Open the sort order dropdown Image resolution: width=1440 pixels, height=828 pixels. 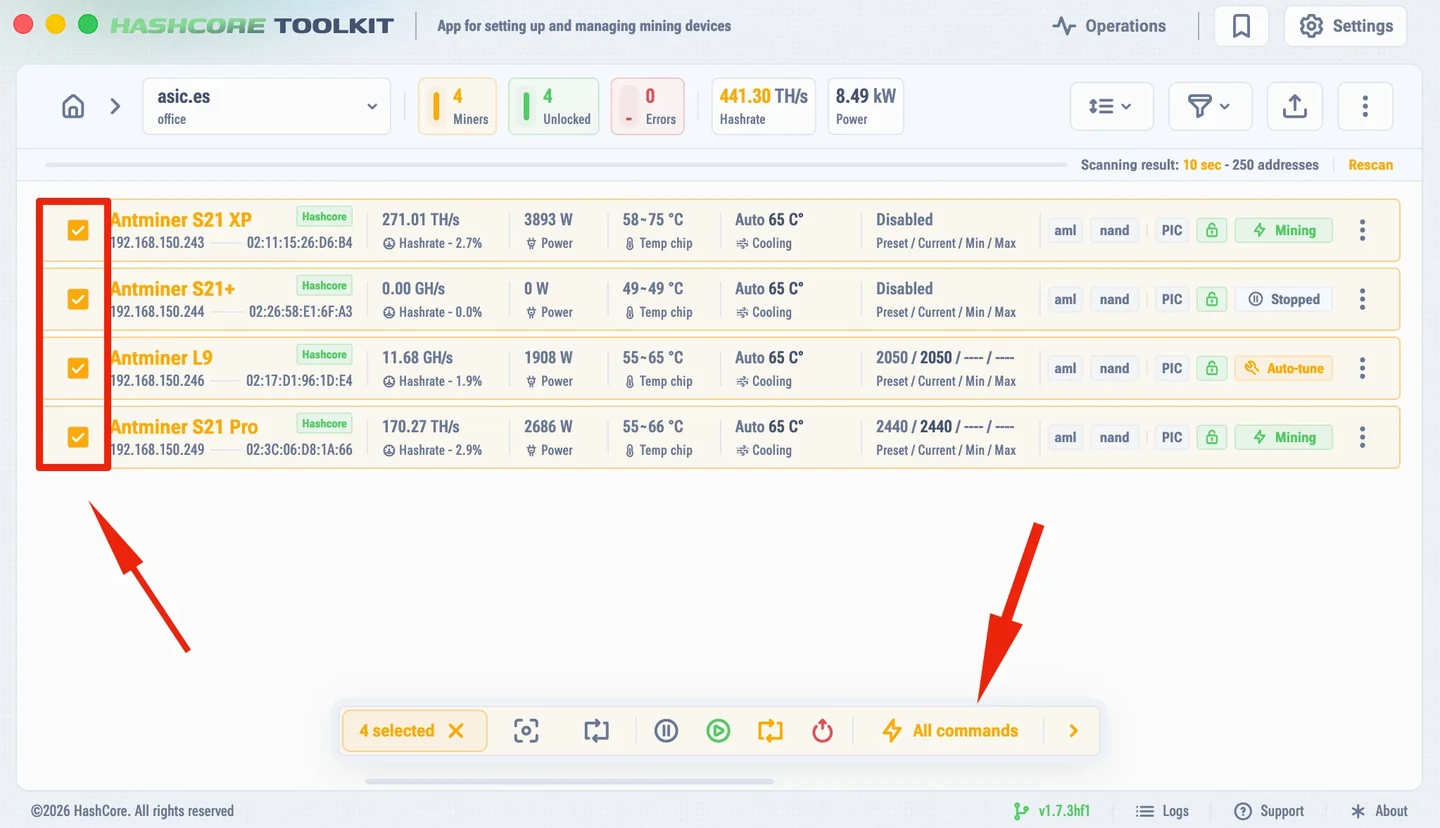(x=1112, y=106)
